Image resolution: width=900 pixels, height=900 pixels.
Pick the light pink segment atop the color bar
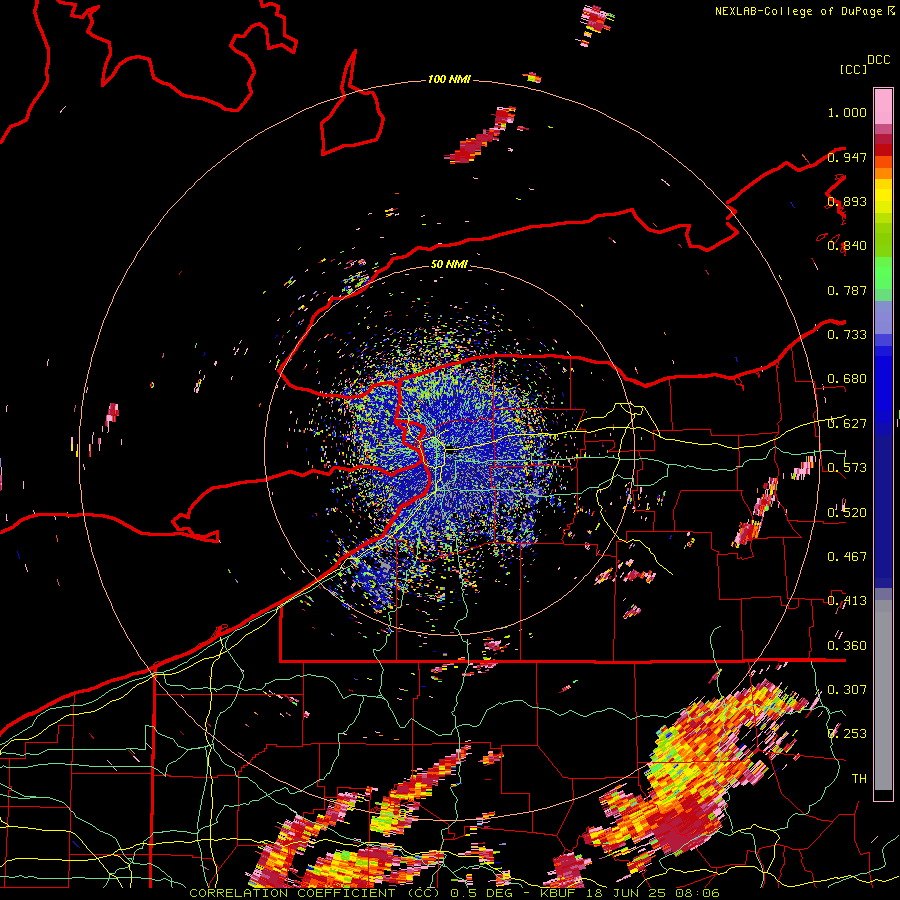click(x=883, y=106)
